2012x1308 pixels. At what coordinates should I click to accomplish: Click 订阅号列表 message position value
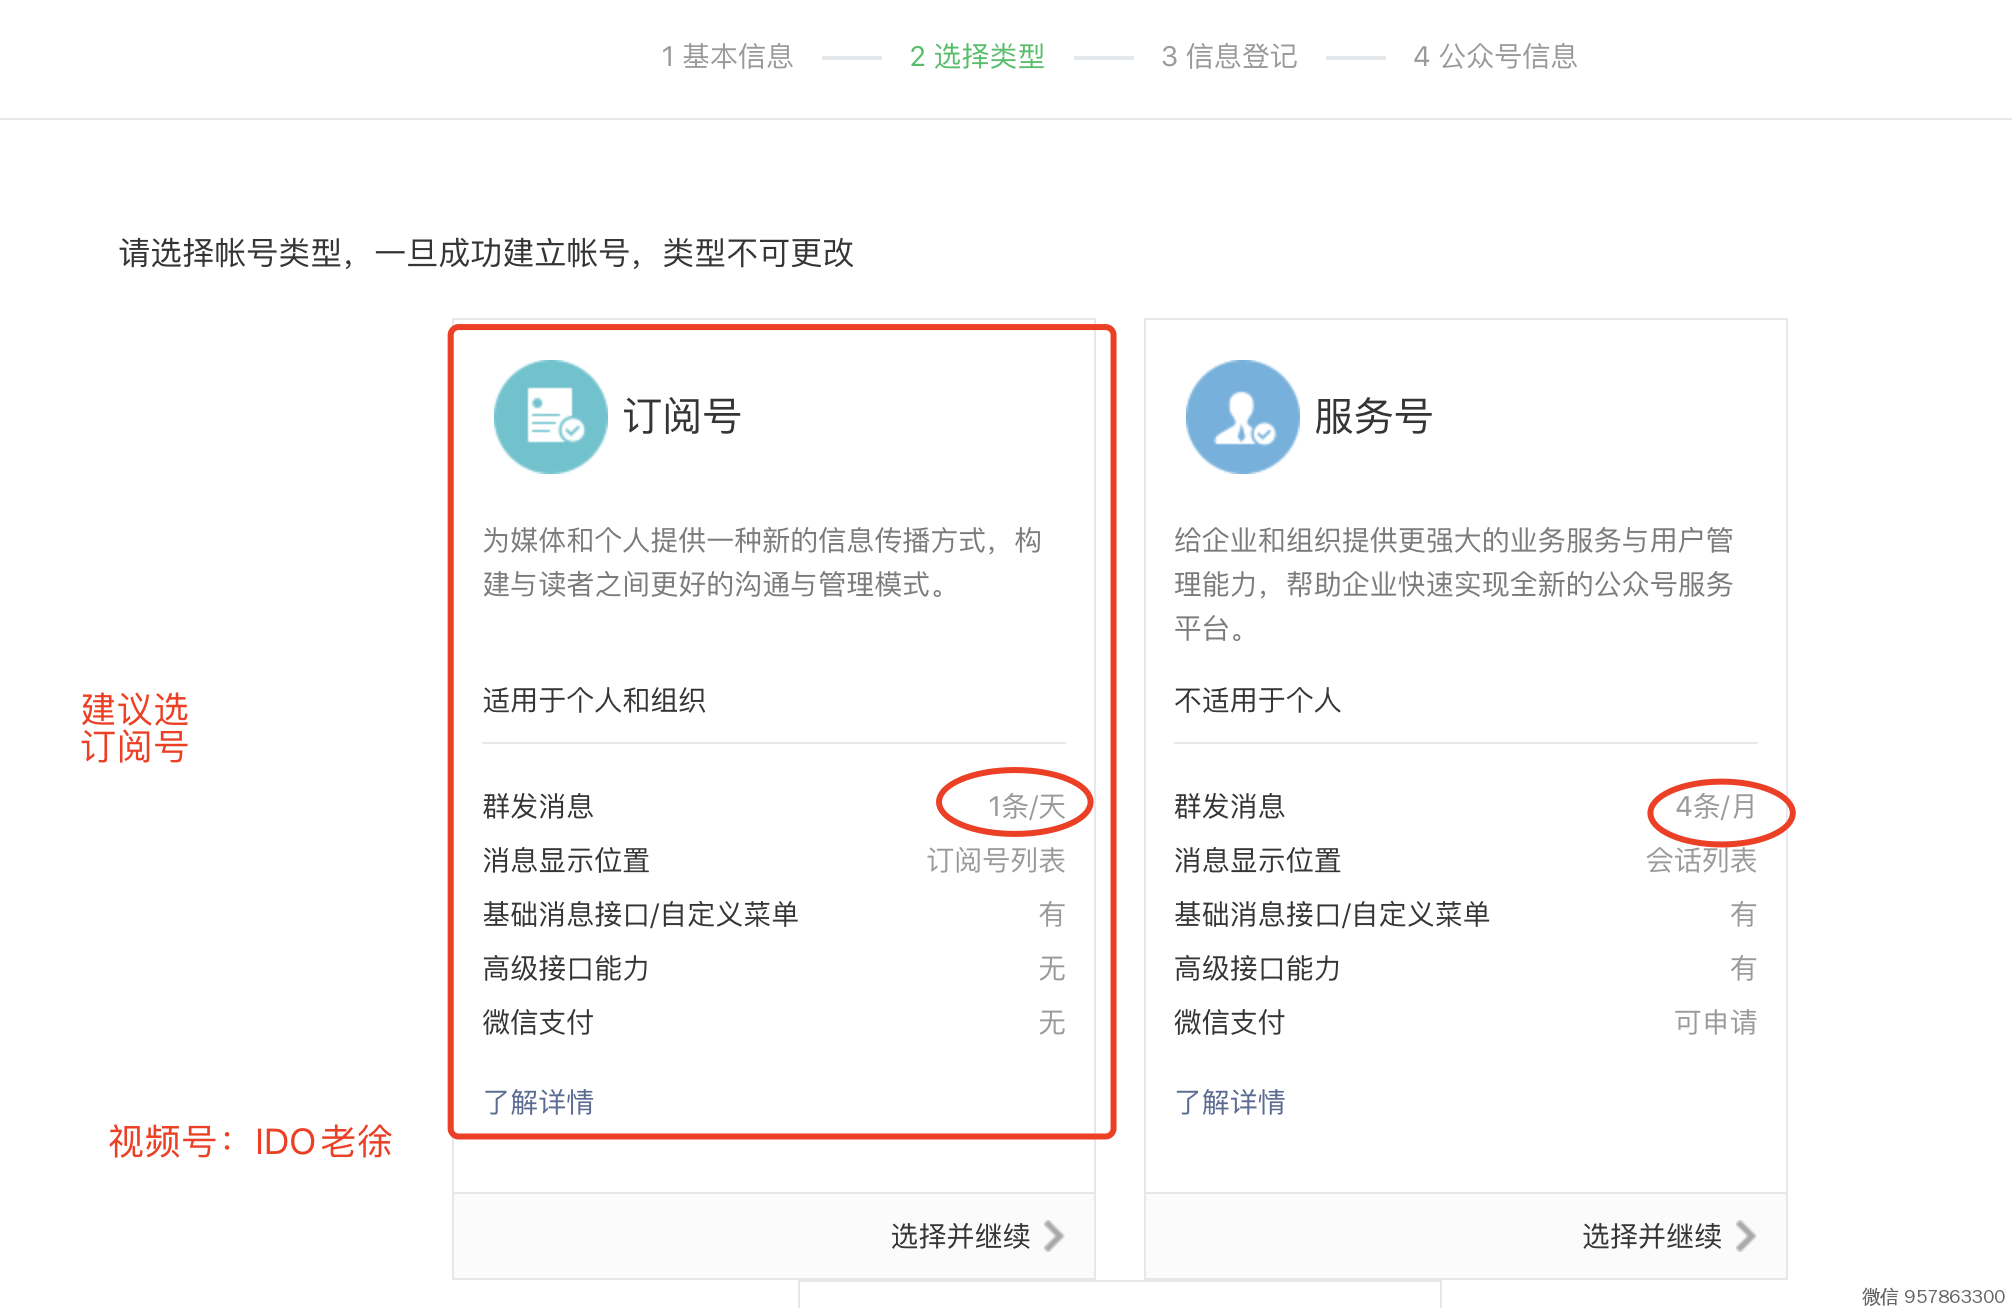(995, 860)
